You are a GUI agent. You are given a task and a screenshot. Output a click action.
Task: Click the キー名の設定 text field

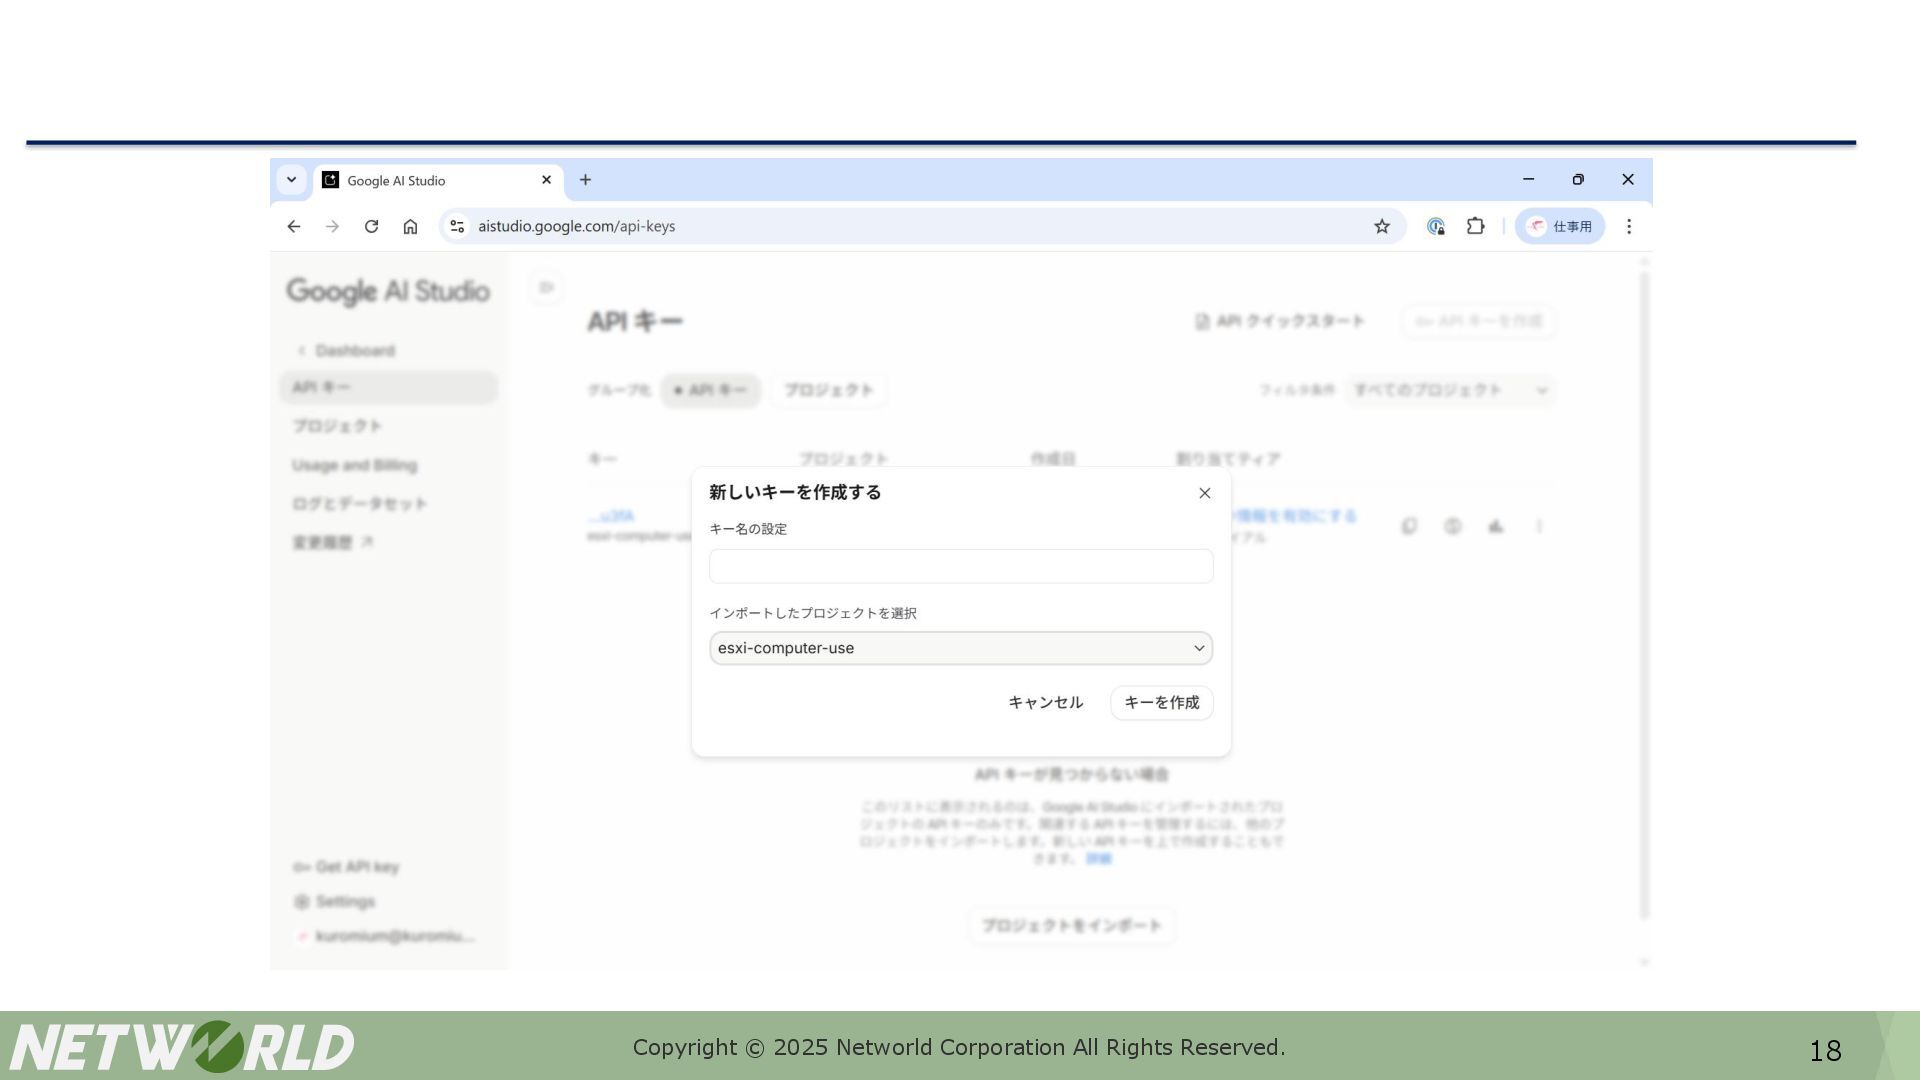960,566
